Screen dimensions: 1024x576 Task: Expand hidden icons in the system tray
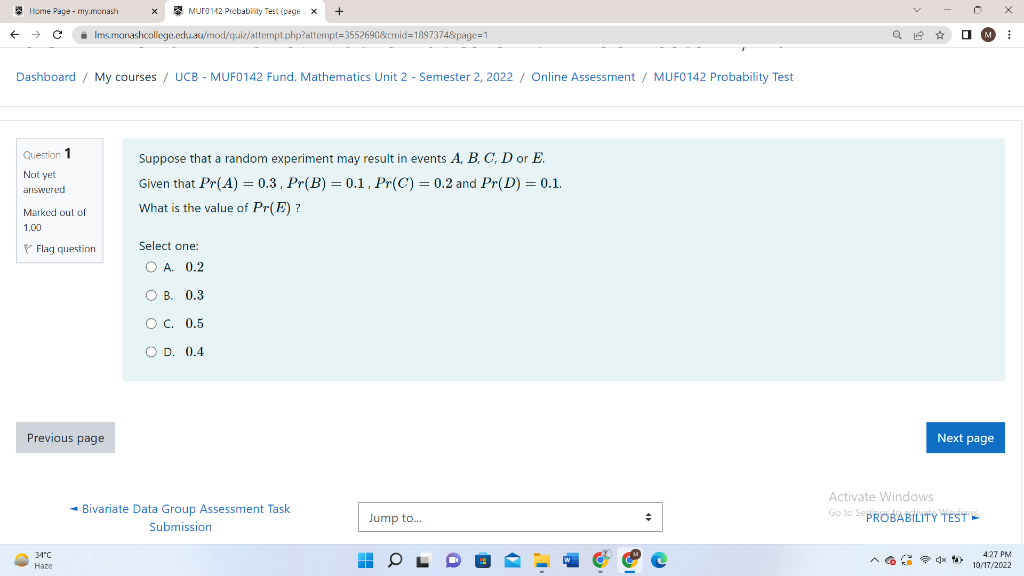tap(876, 560)
